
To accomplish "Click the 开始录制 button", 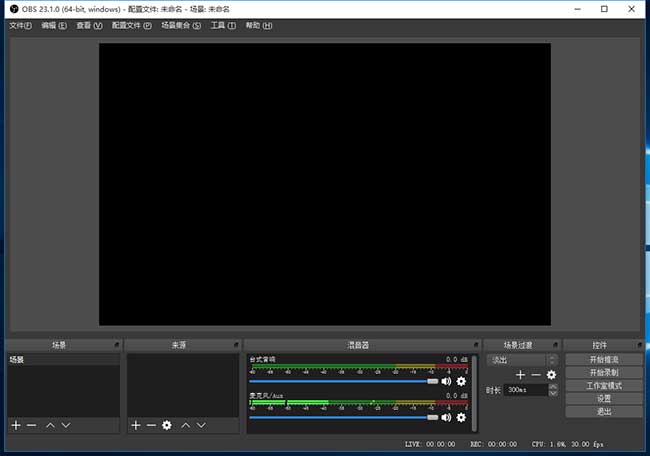I will (604, 372).
